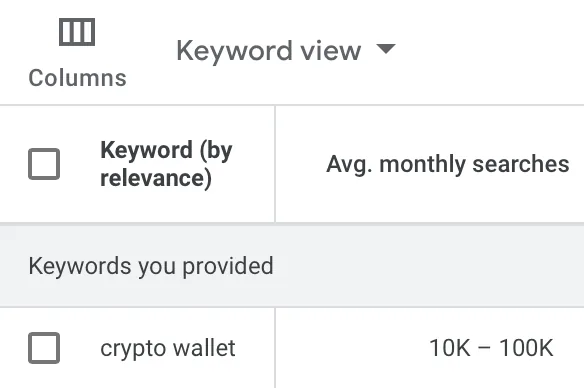584x388 pixels.
Task: Click the word Keyword in Keyword view
Action: click(235, 51)
